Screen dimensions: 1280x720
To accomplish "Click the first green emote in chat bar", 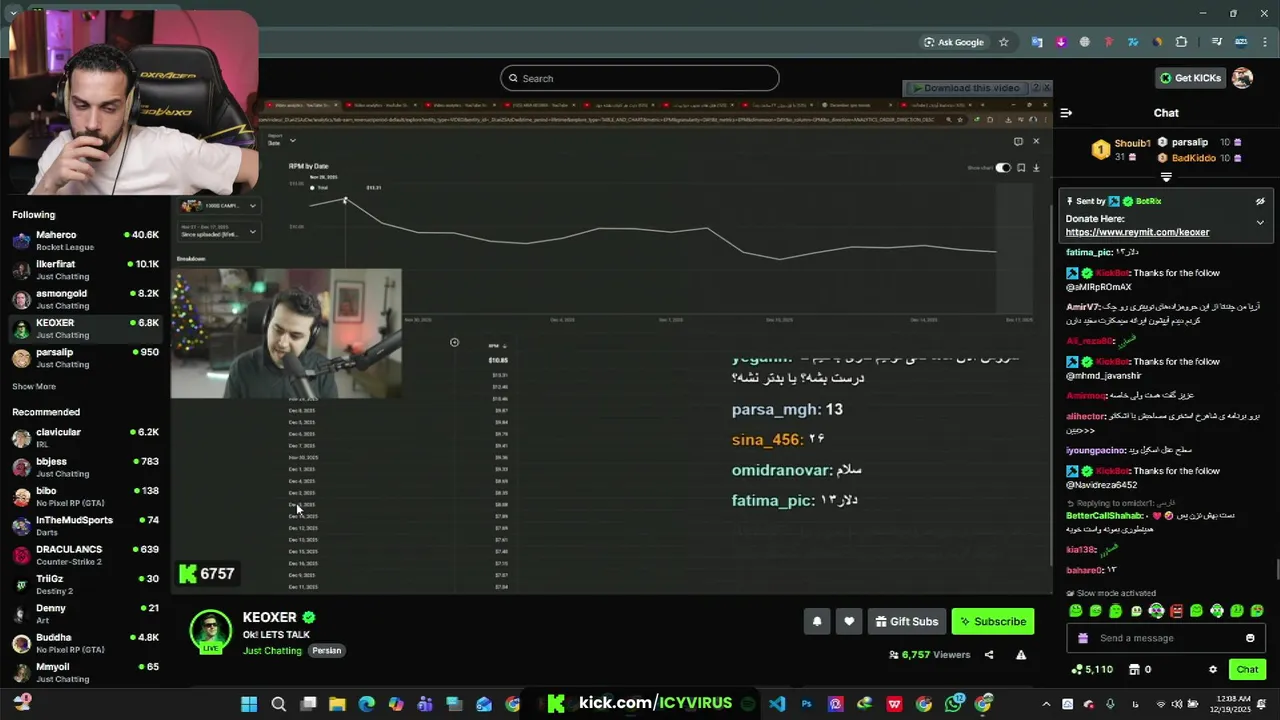I will pos(1076,611).
